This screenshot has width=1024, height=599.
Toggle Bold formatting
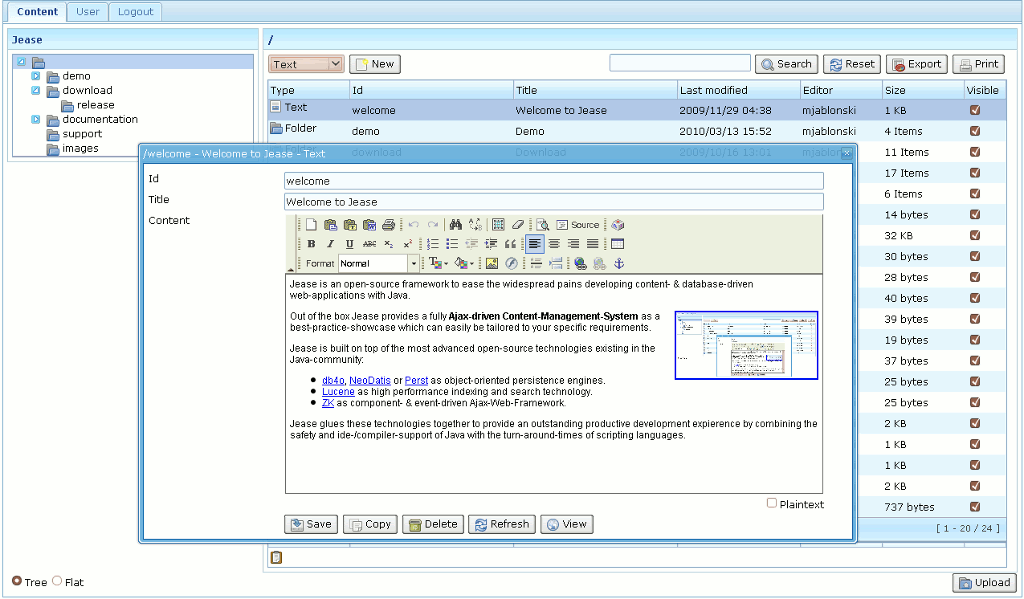coord(311,244)
